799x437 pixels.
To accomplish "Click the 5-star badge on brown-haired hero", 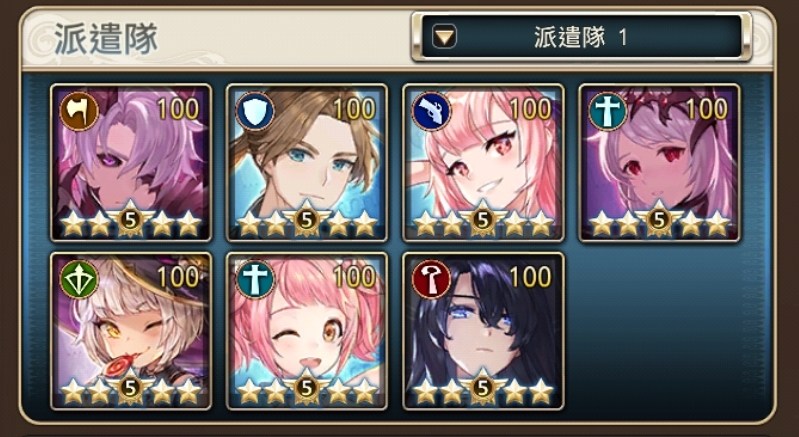I will [x=306, y=221].
